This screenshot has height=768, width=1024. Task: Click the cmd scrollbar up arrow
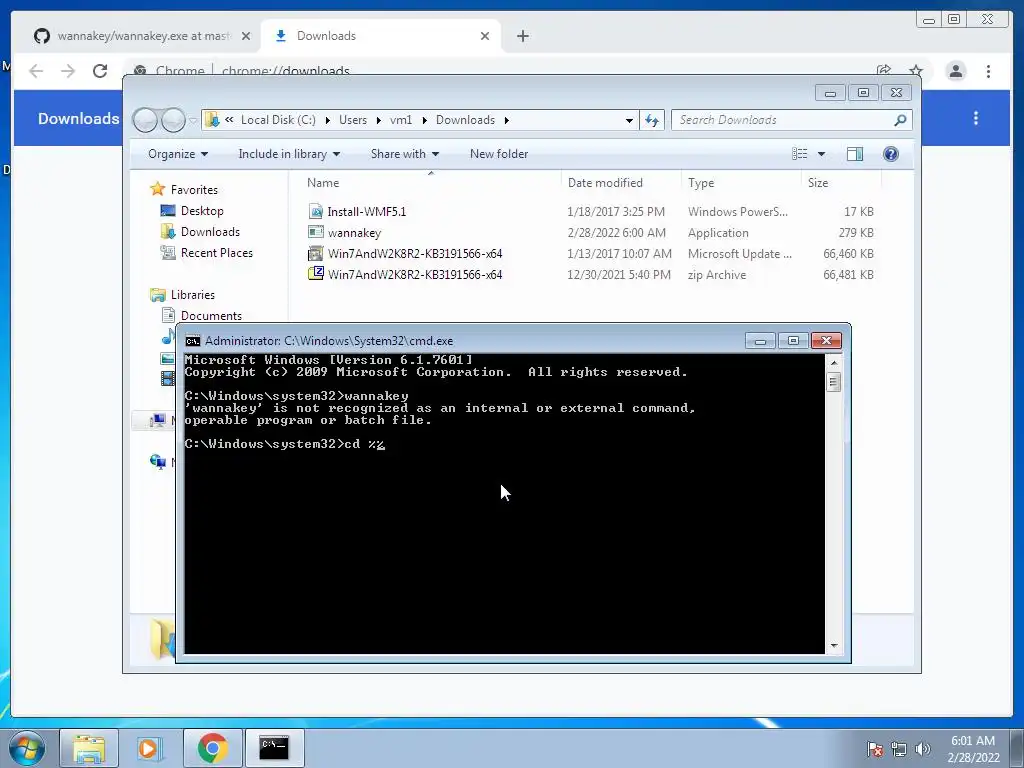pos(833,362)
